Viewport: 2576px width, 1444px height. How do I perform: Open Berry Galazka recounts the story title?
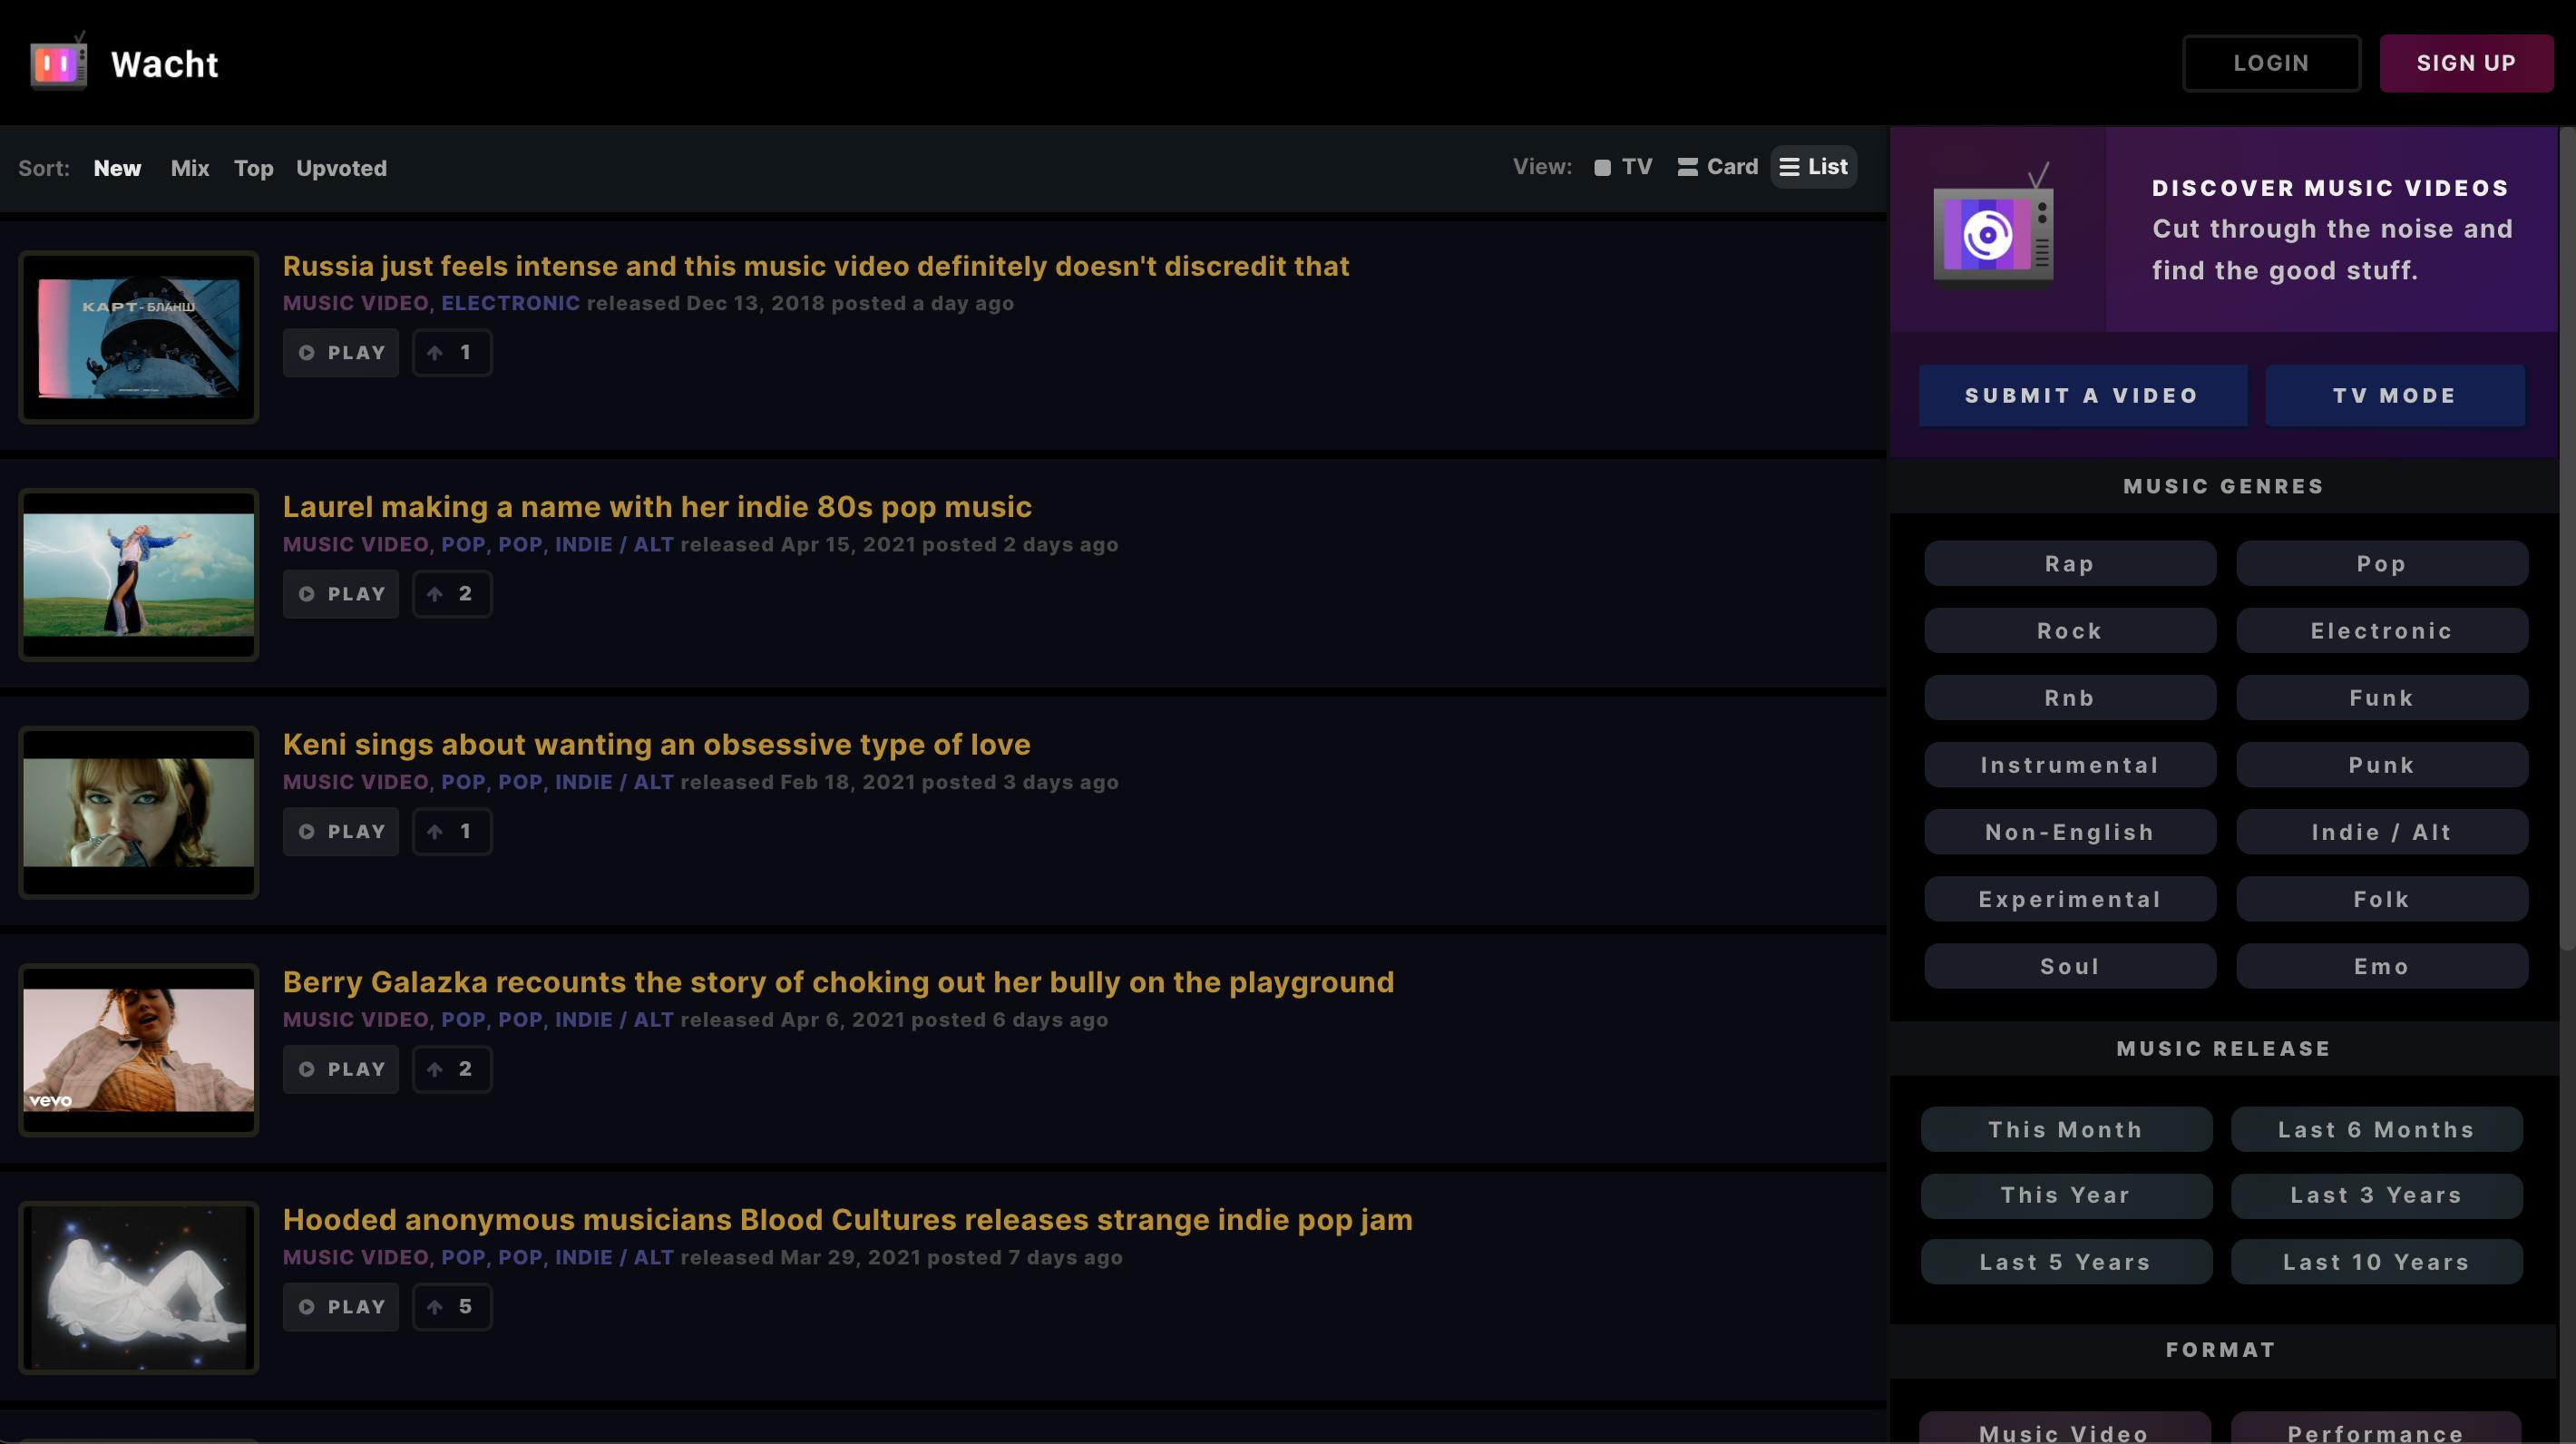[x=838, y=982]
